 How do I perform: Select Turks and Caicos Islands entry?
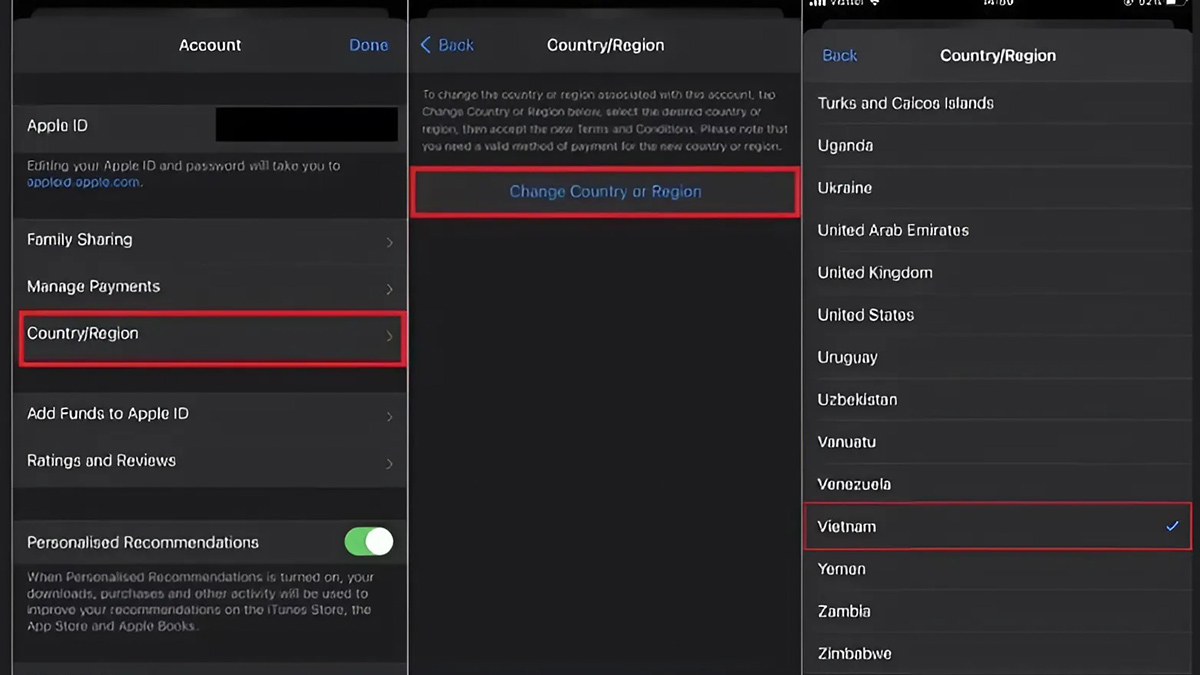(x=906, y=103)
